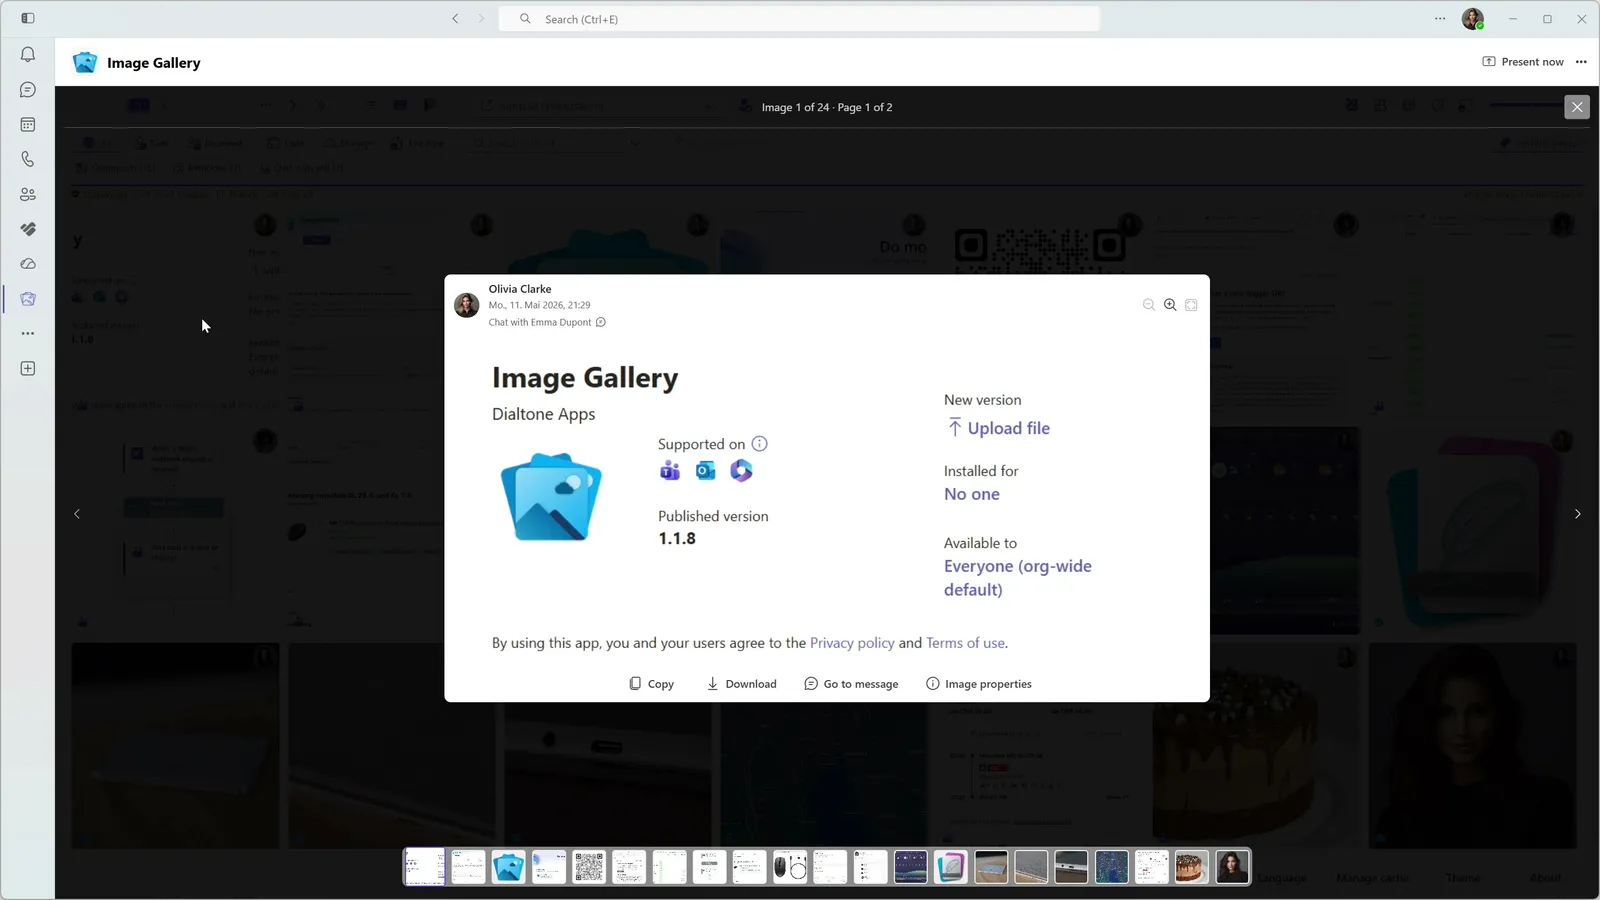
Task: Show more apps via sidebar ellipsis
Action: point(28,333)
